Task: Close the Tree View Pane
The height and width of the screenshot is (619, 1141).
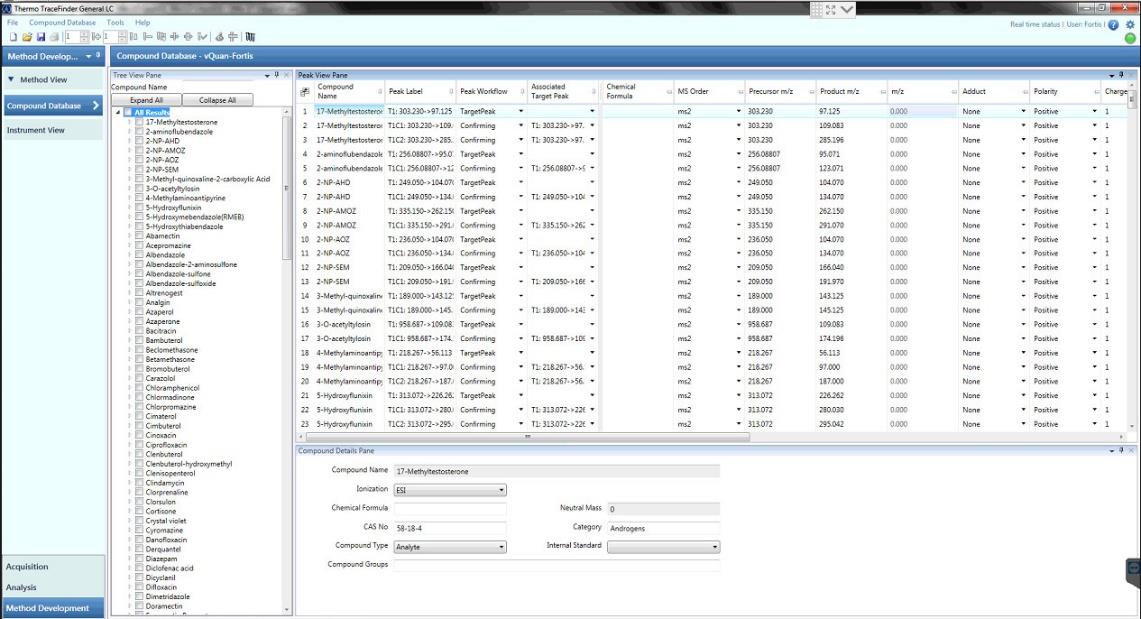Action: (x=286, y=75)
